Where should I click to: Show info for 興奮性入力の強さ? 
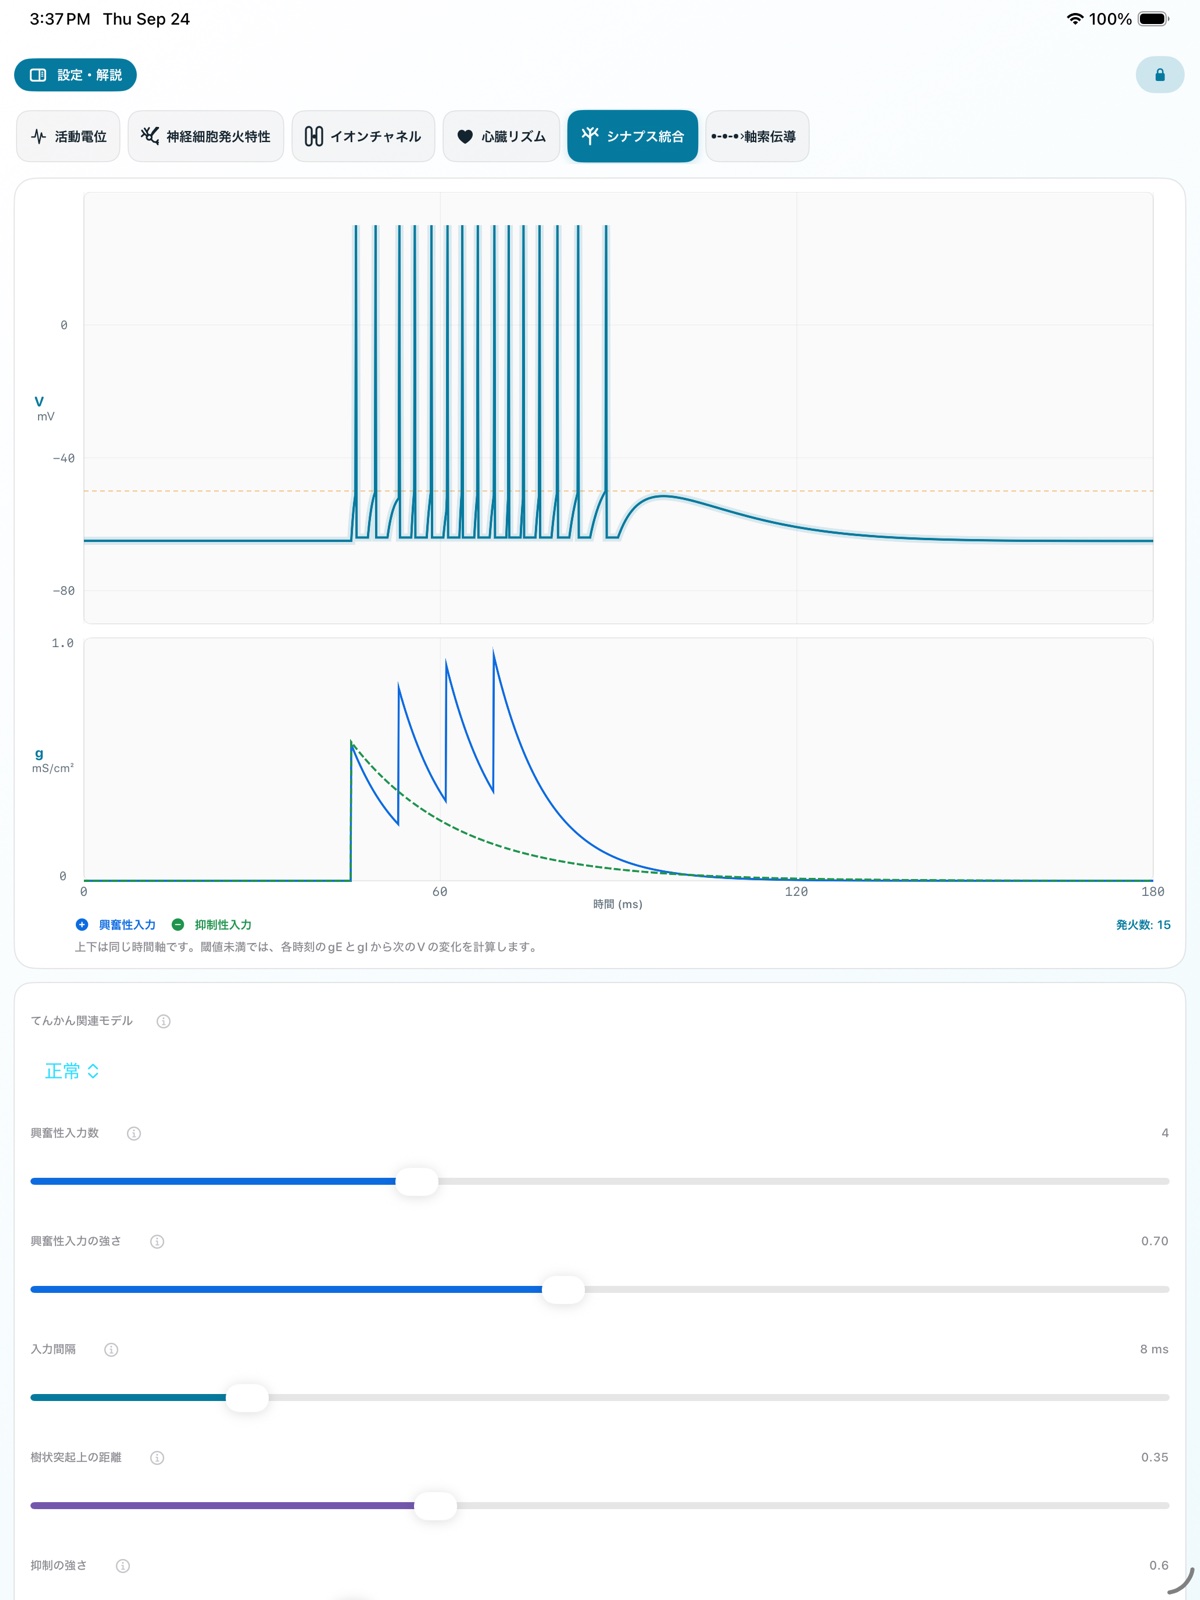pos(157,1241)
